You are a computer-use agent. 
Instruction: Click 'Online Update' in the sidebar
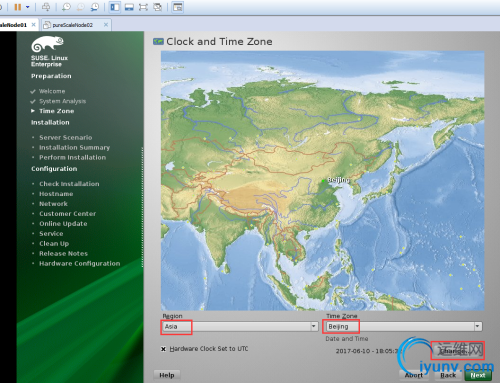pyautogui.click(x=63, y=224)
